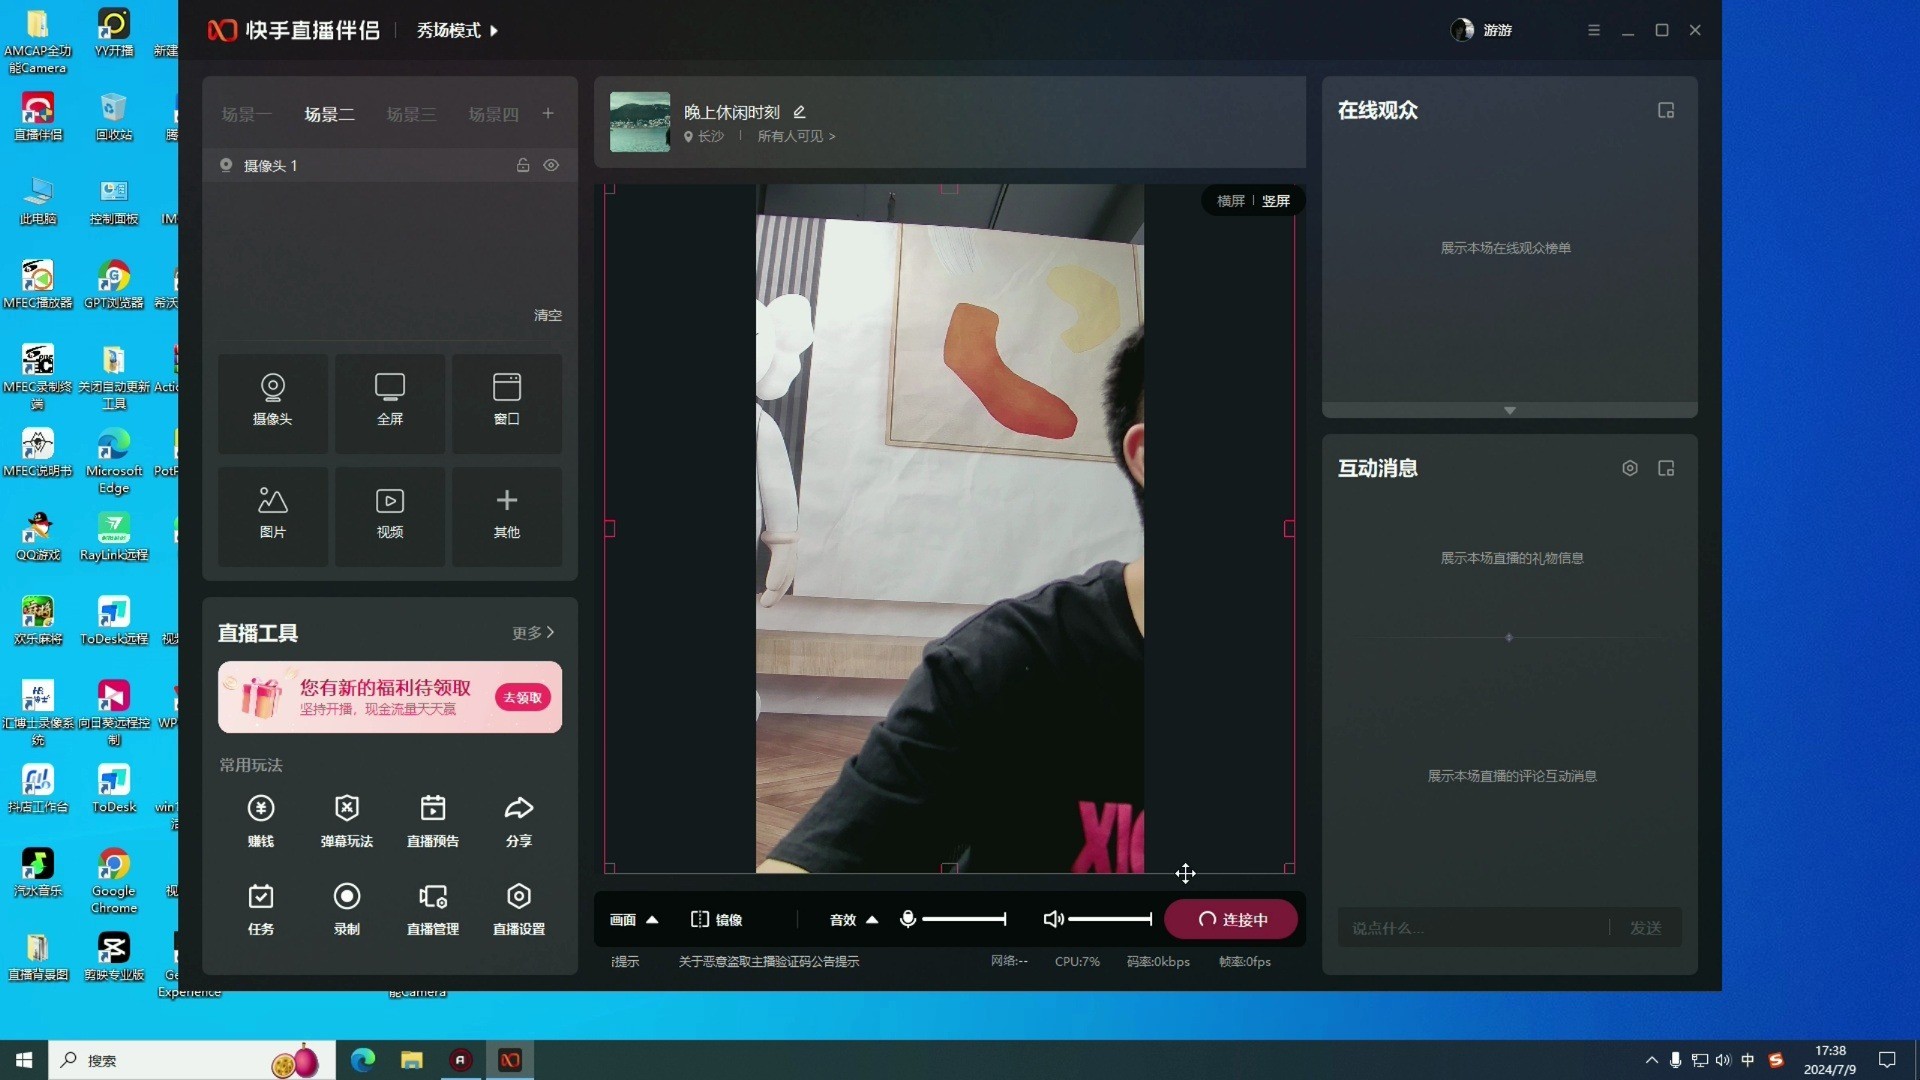Click the 窗口 (Window) capture icon
The height and width of the screenshot is (1080, 1920).
click(x=506, y=396)
